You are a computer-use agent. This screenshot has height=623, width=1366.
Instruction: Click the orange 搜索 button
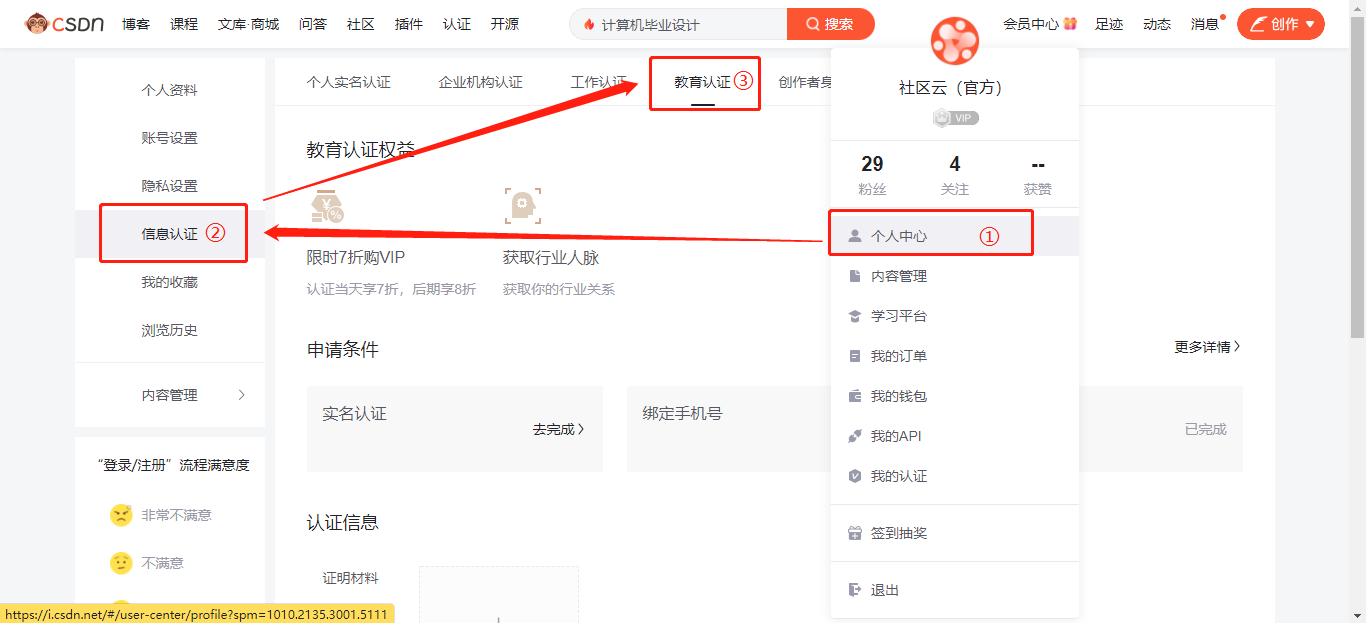(x=831, y=24)
